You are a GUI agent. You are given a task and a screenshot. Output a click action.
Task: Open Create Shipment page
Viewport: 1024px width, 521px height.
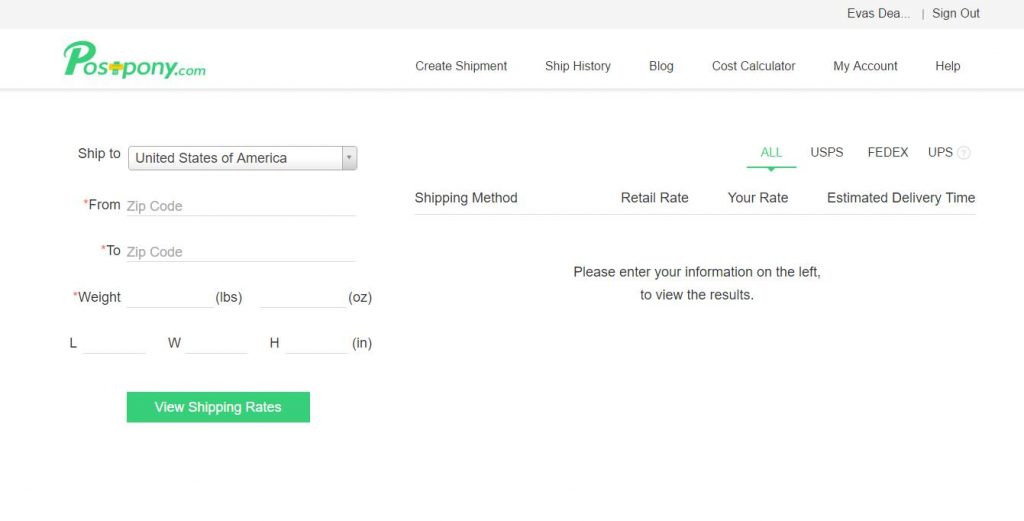tap(461, 66)
